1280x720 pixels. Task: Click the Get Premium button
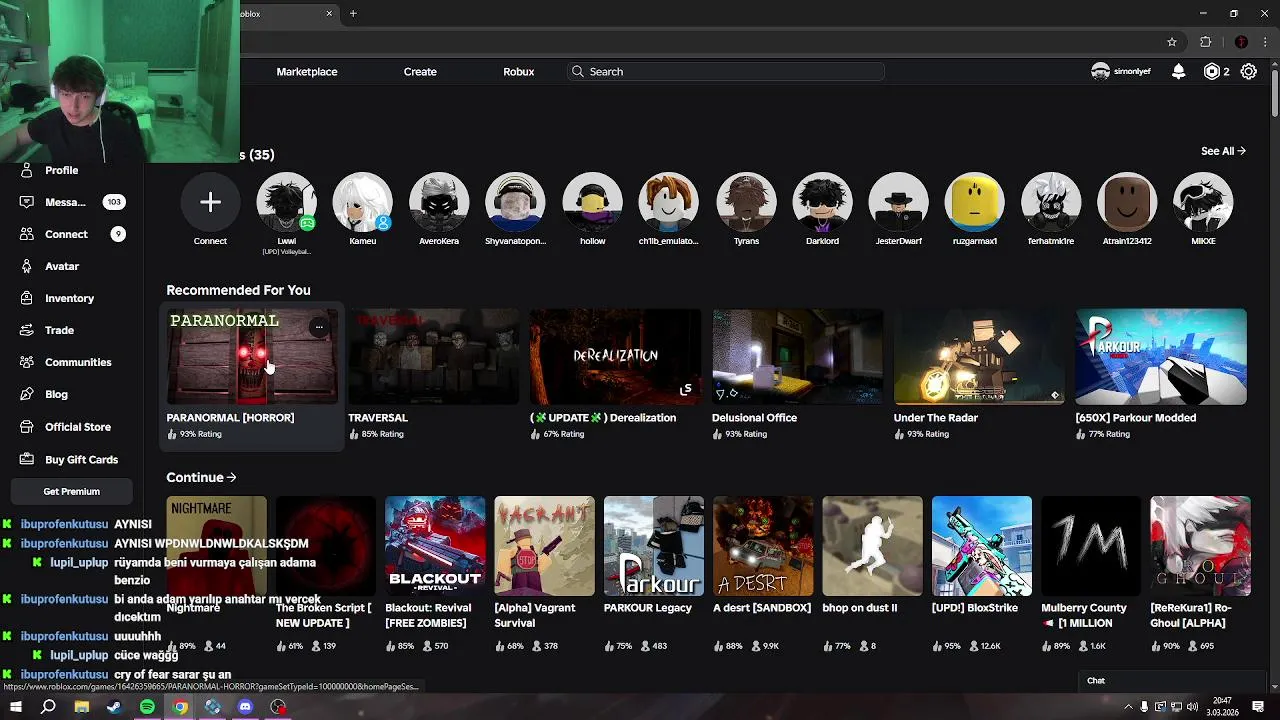tap(72, 491)
